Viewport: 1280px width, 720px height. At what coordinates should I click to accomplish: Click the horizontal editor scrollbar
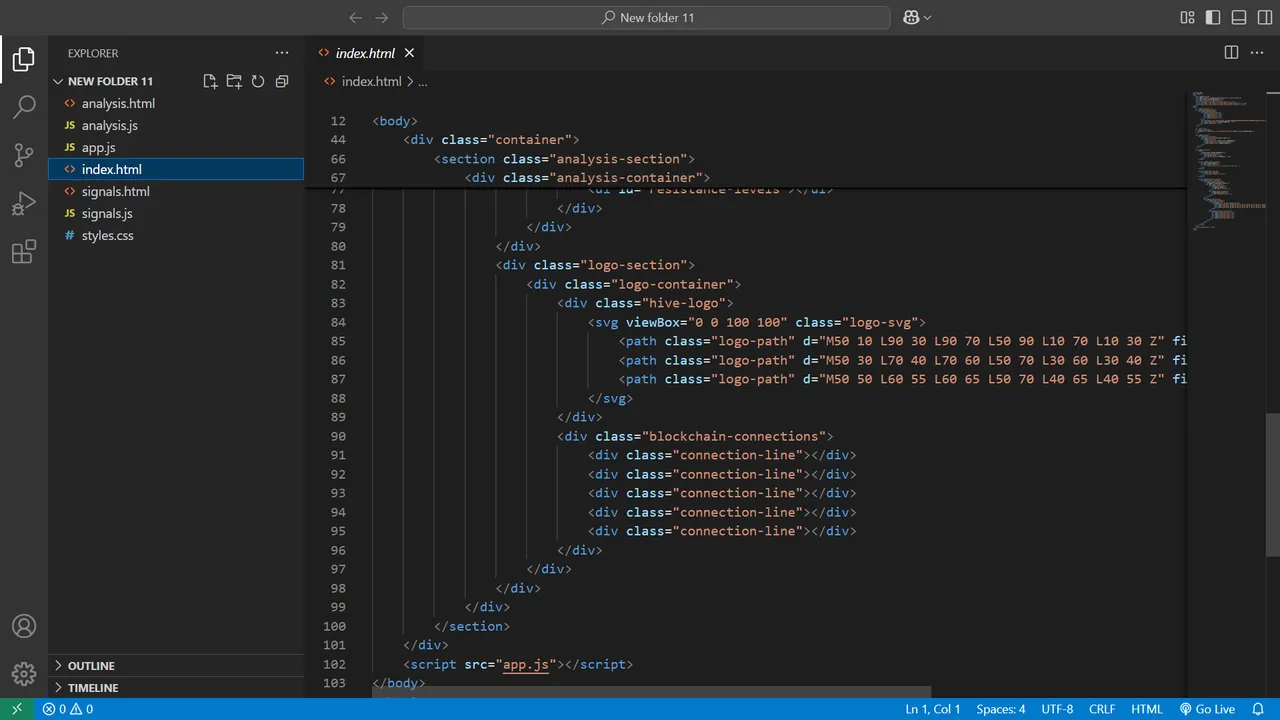[652, 692]
